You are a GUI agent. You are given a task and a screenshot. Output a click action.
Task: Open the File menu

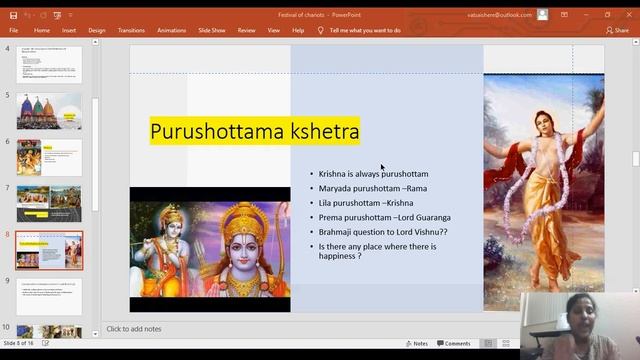coord(13,30)
